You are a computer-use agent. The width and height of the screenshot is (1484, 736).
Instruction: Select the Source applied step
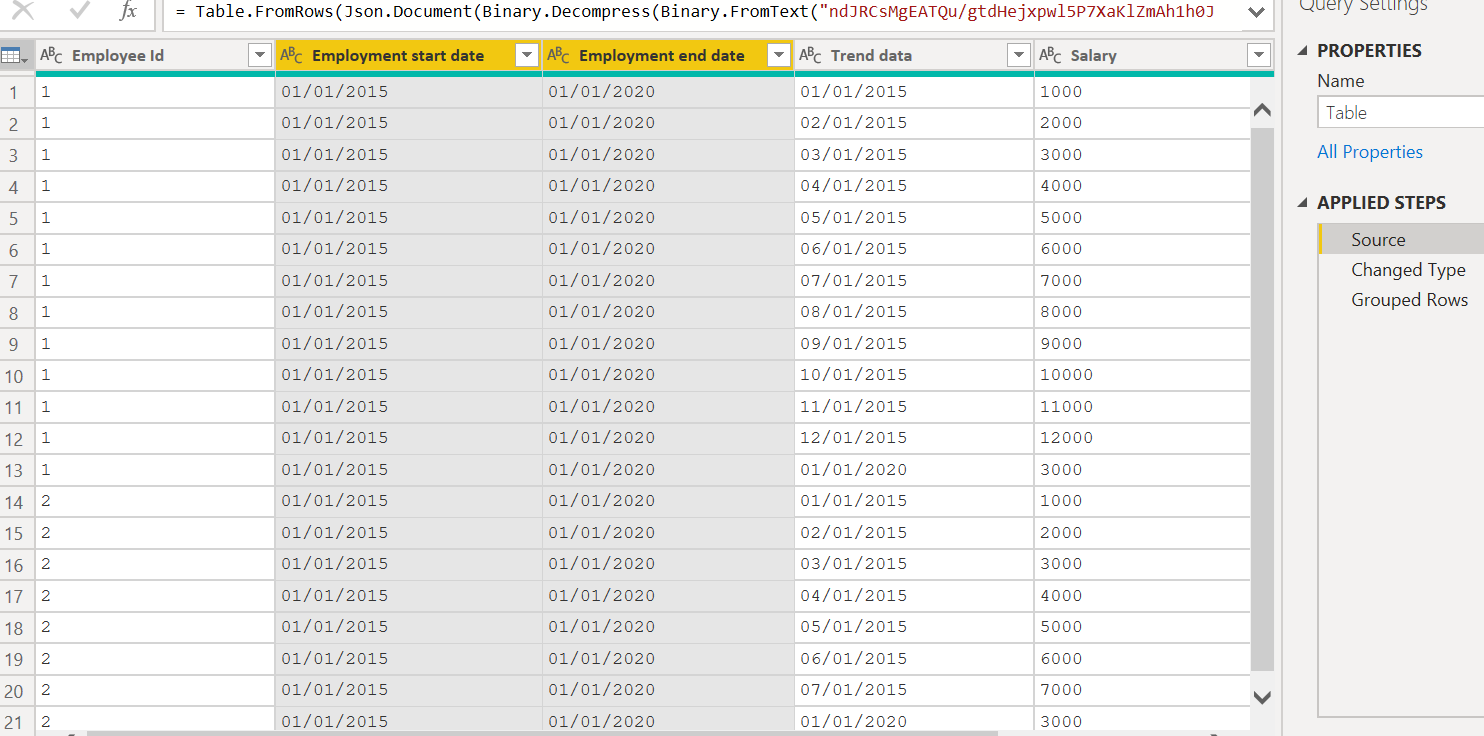point(1401,239)
